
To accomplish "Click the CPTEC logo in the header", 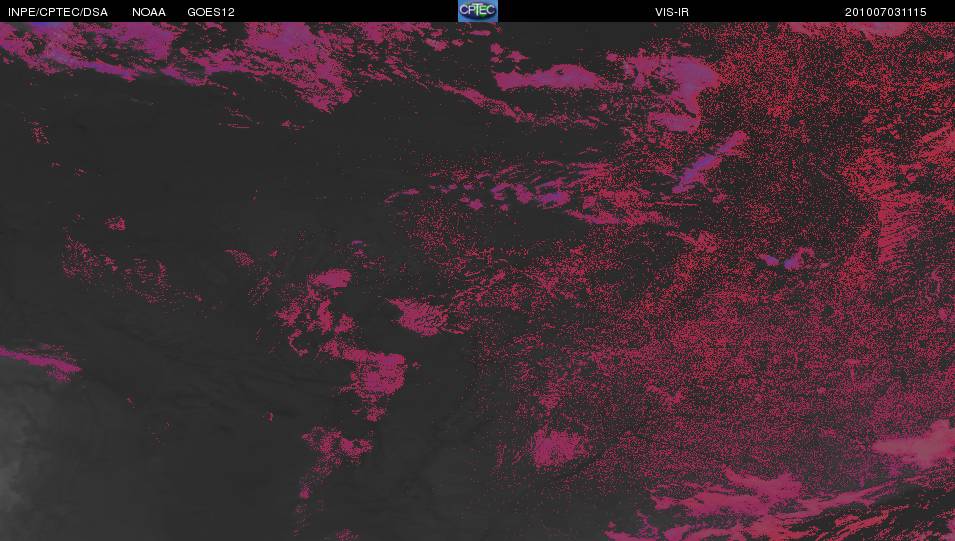I will [478, 11].
